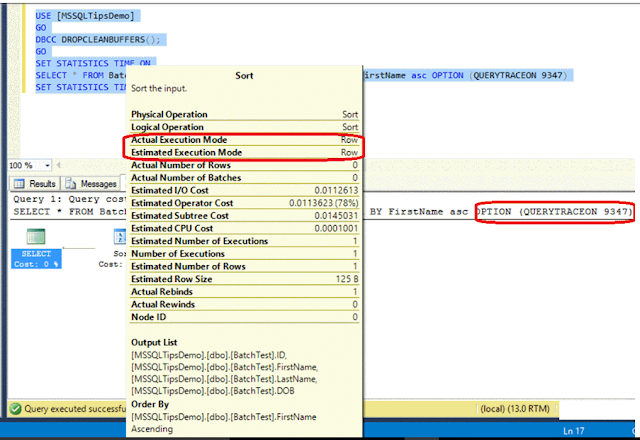640x440 pixels.
Task: Click the Query executed successfully status text
Action: [75, 409]
